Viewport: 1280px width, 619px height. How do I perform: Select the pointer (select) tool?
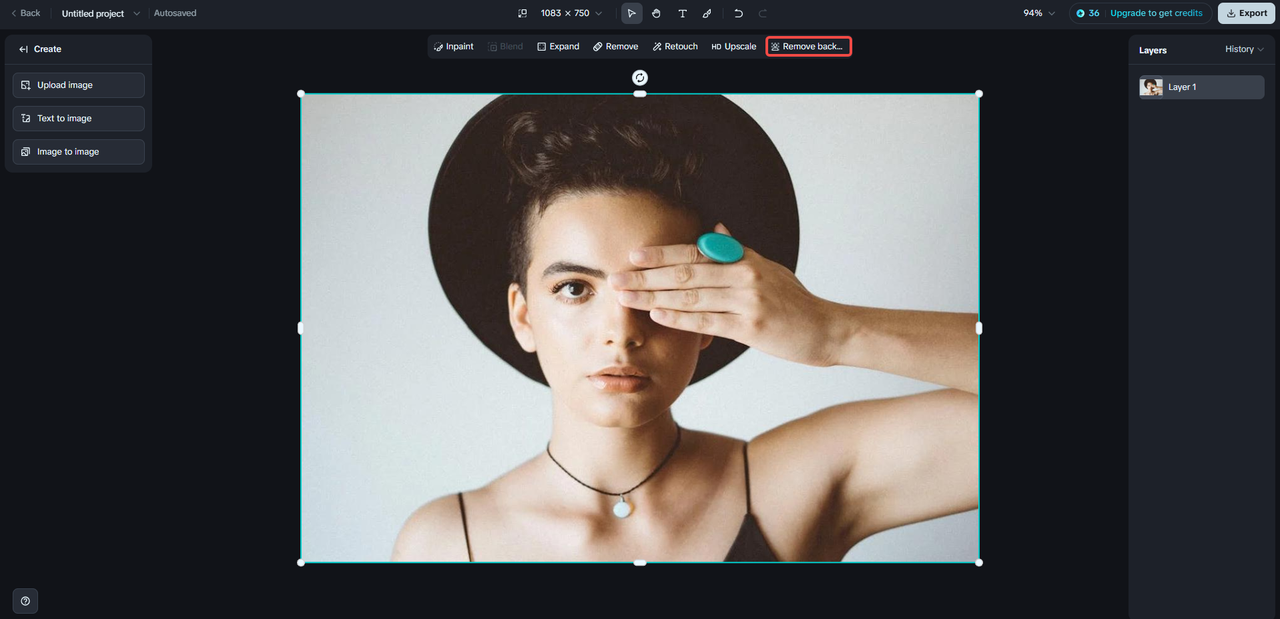tap(632, 13)
